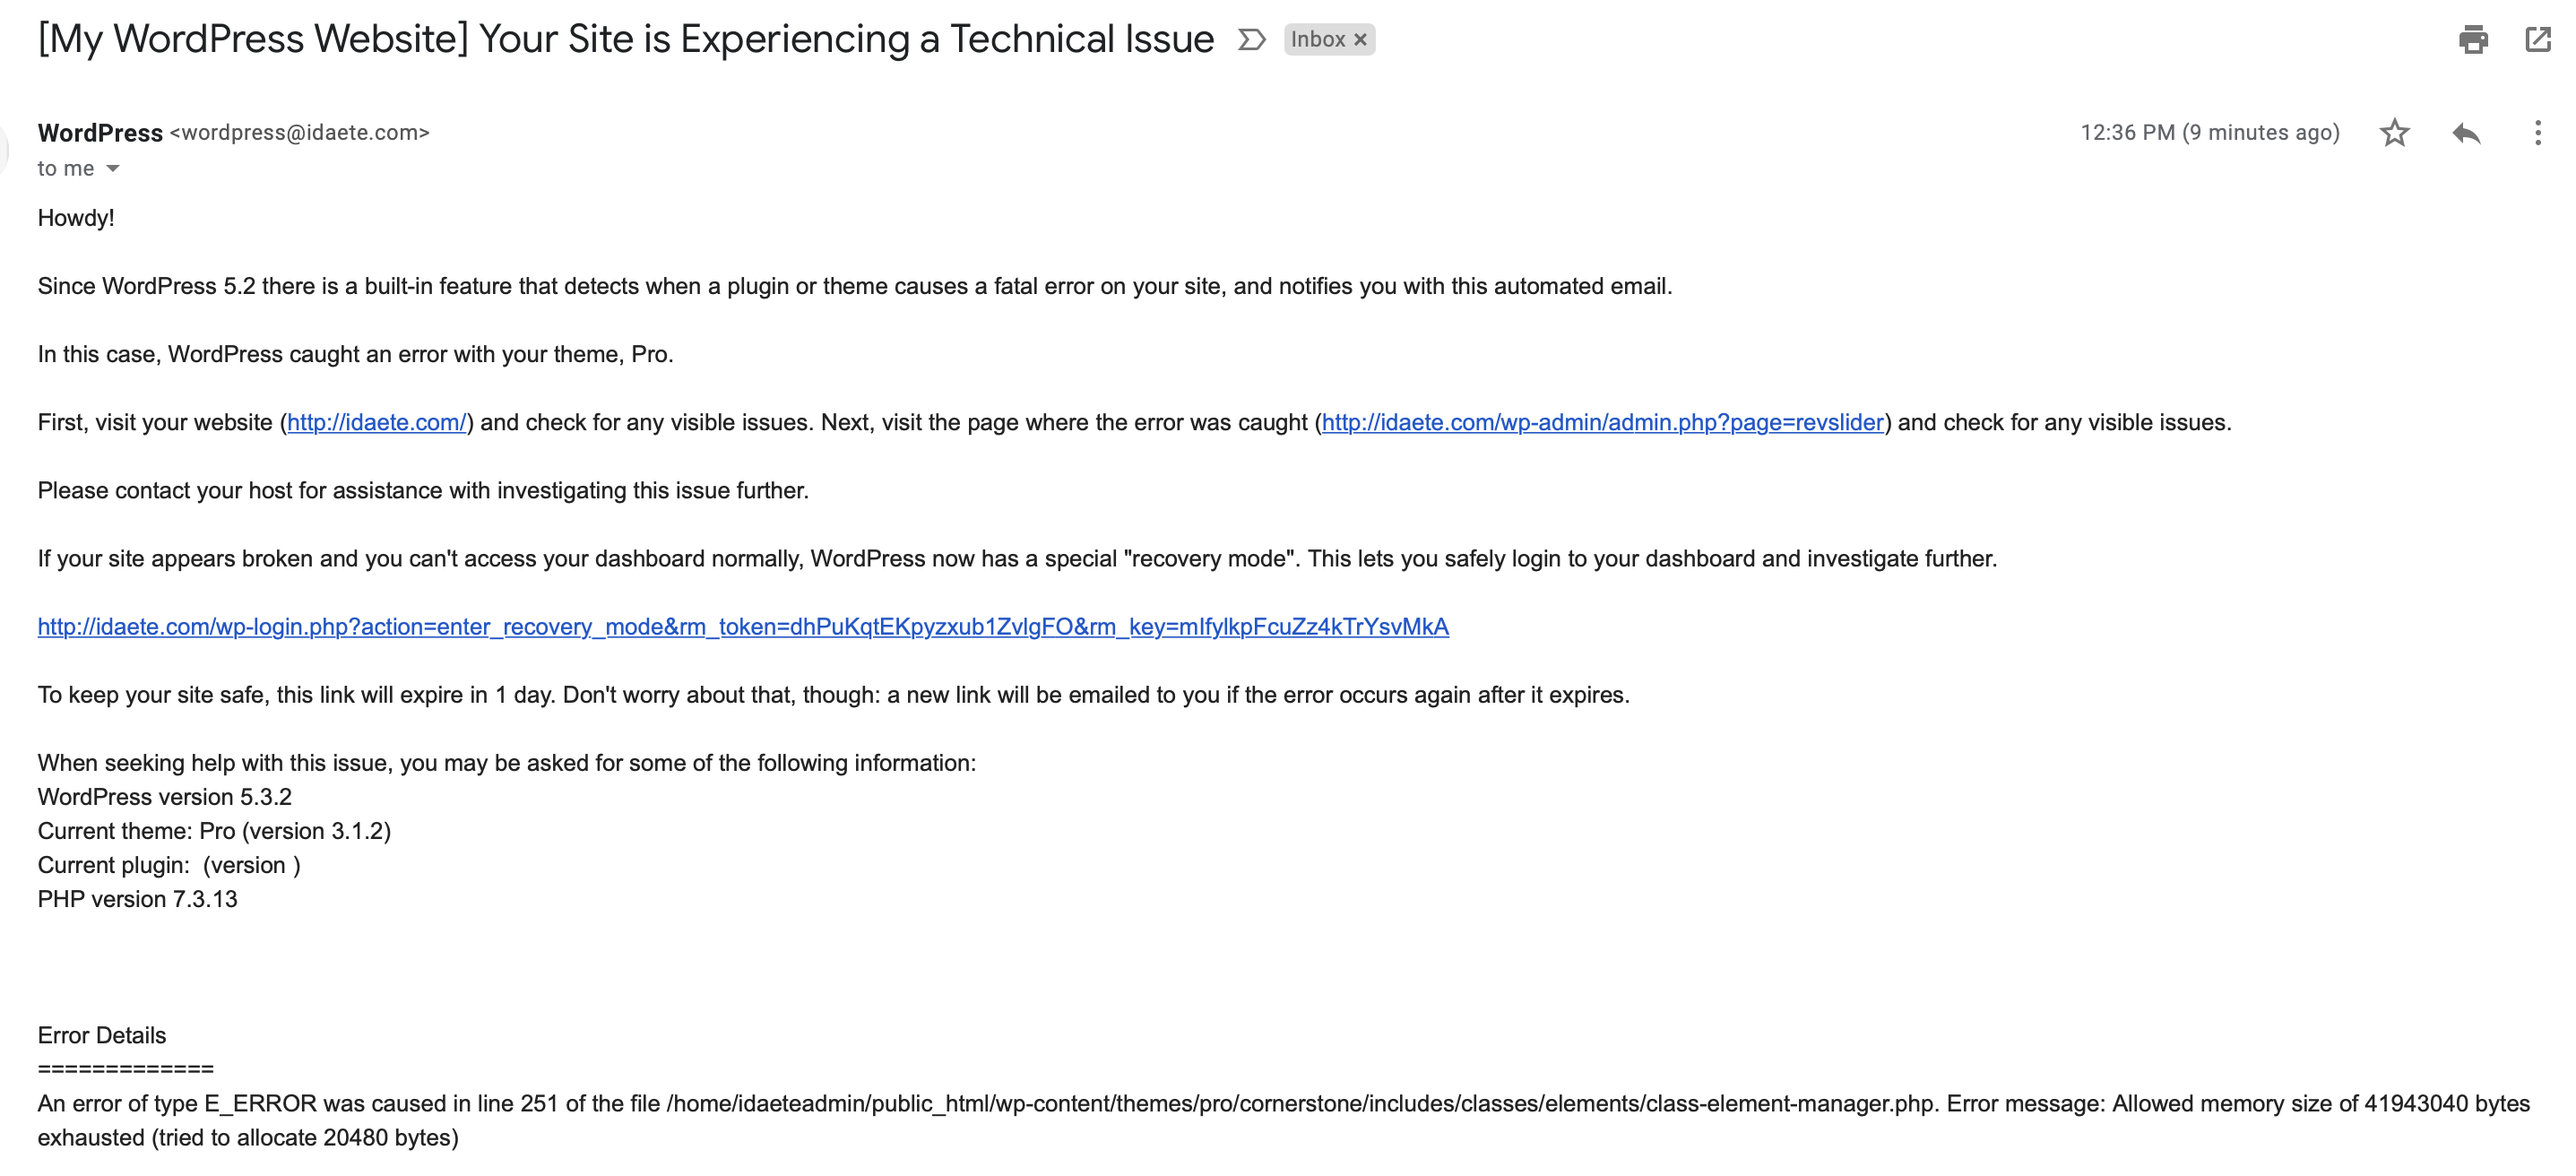Open the three-dot more options menu
The width and height of the screenshot is (2576, 1176).
coord(2538,133)
